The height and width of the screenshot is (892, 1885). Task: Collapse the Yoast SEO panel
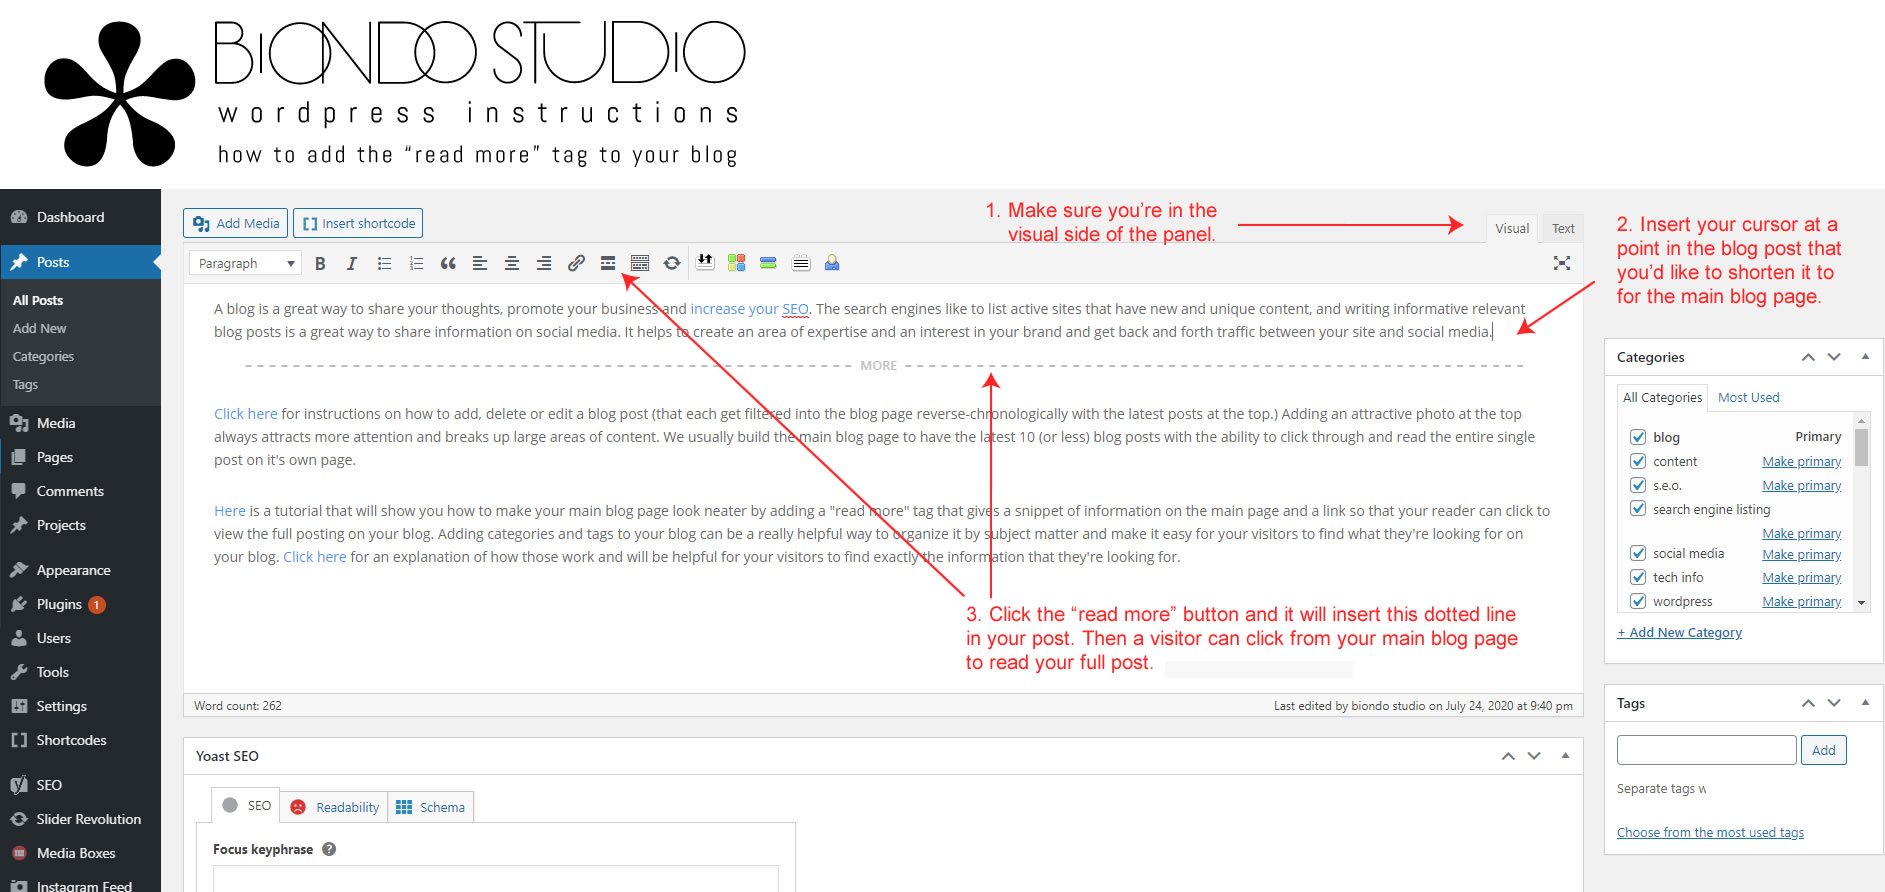pos(1565,756)
